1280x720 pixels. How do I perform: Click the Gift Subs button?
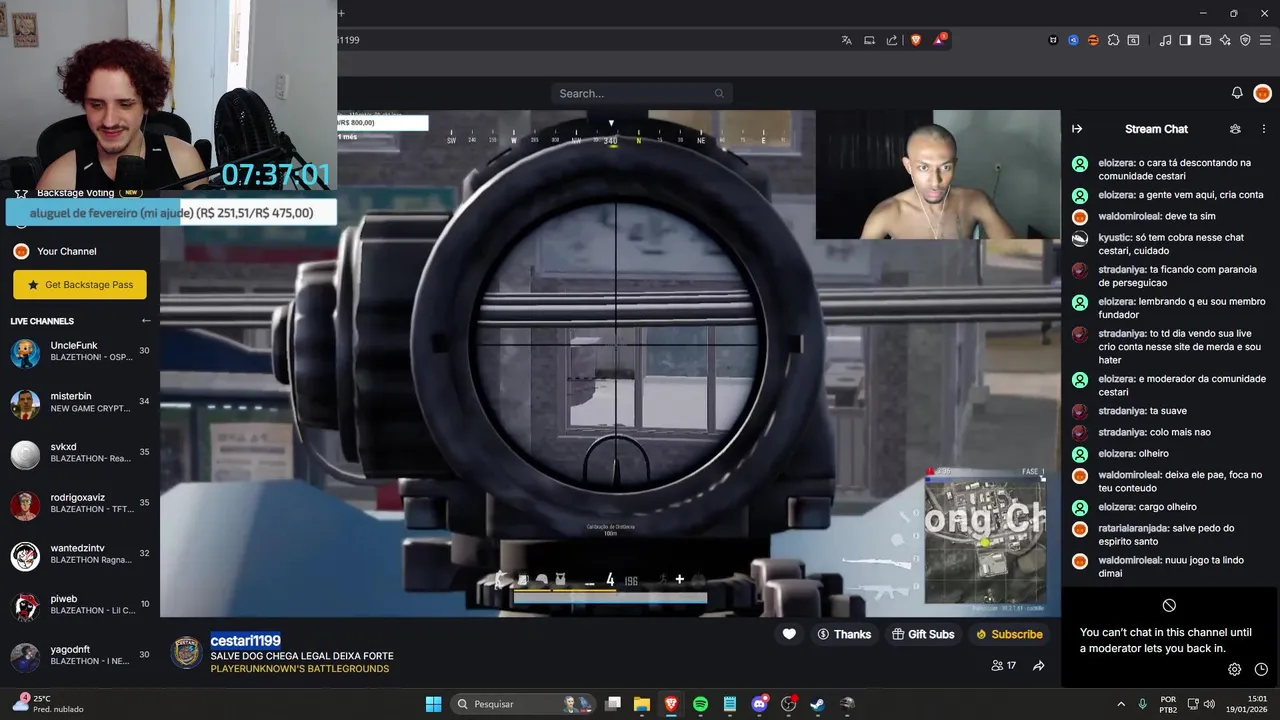point(923,634)
